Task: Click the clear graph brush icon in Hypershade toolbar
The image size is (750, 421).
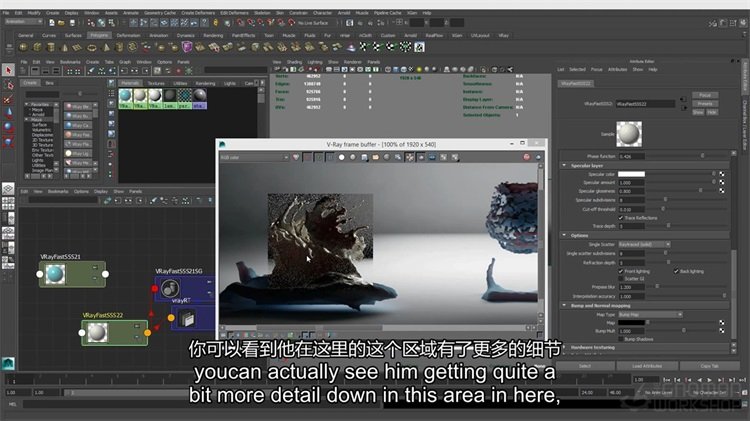Action: 91,71
